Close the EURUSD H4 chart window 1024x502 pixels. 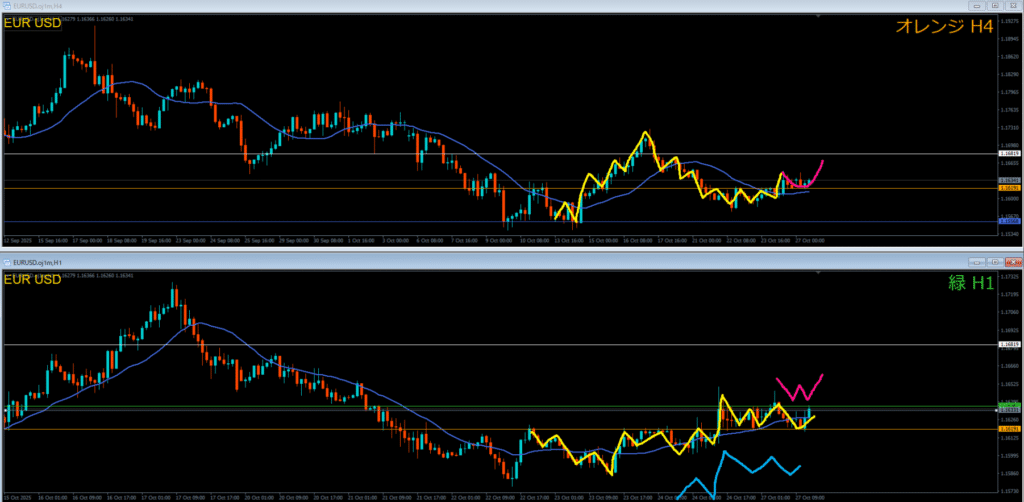[1014, 6]
